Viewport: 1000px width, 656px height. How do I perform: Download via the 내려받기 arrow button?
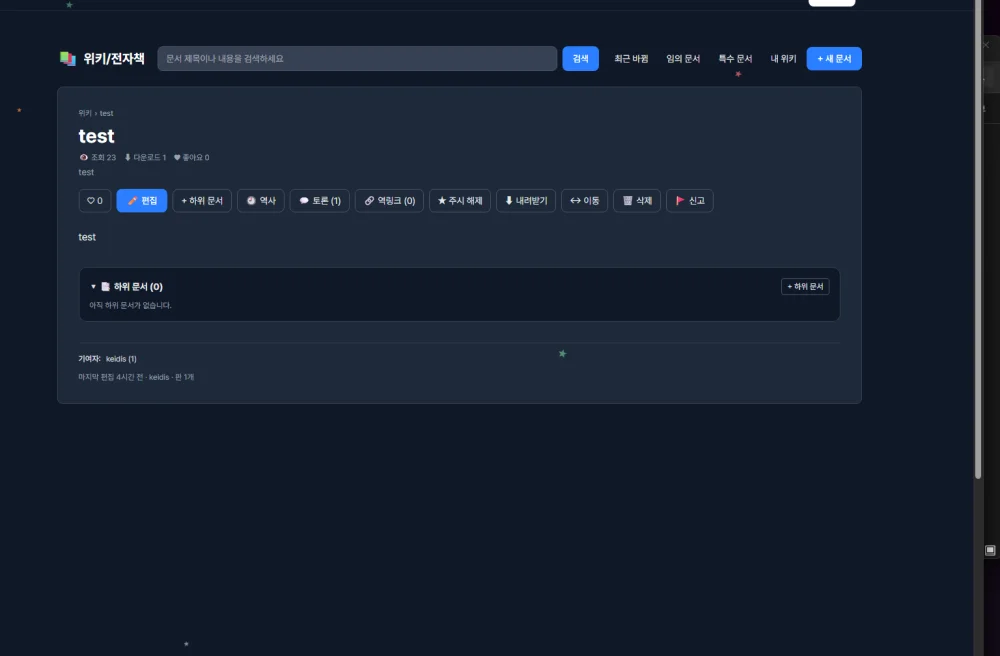(526, 201)
